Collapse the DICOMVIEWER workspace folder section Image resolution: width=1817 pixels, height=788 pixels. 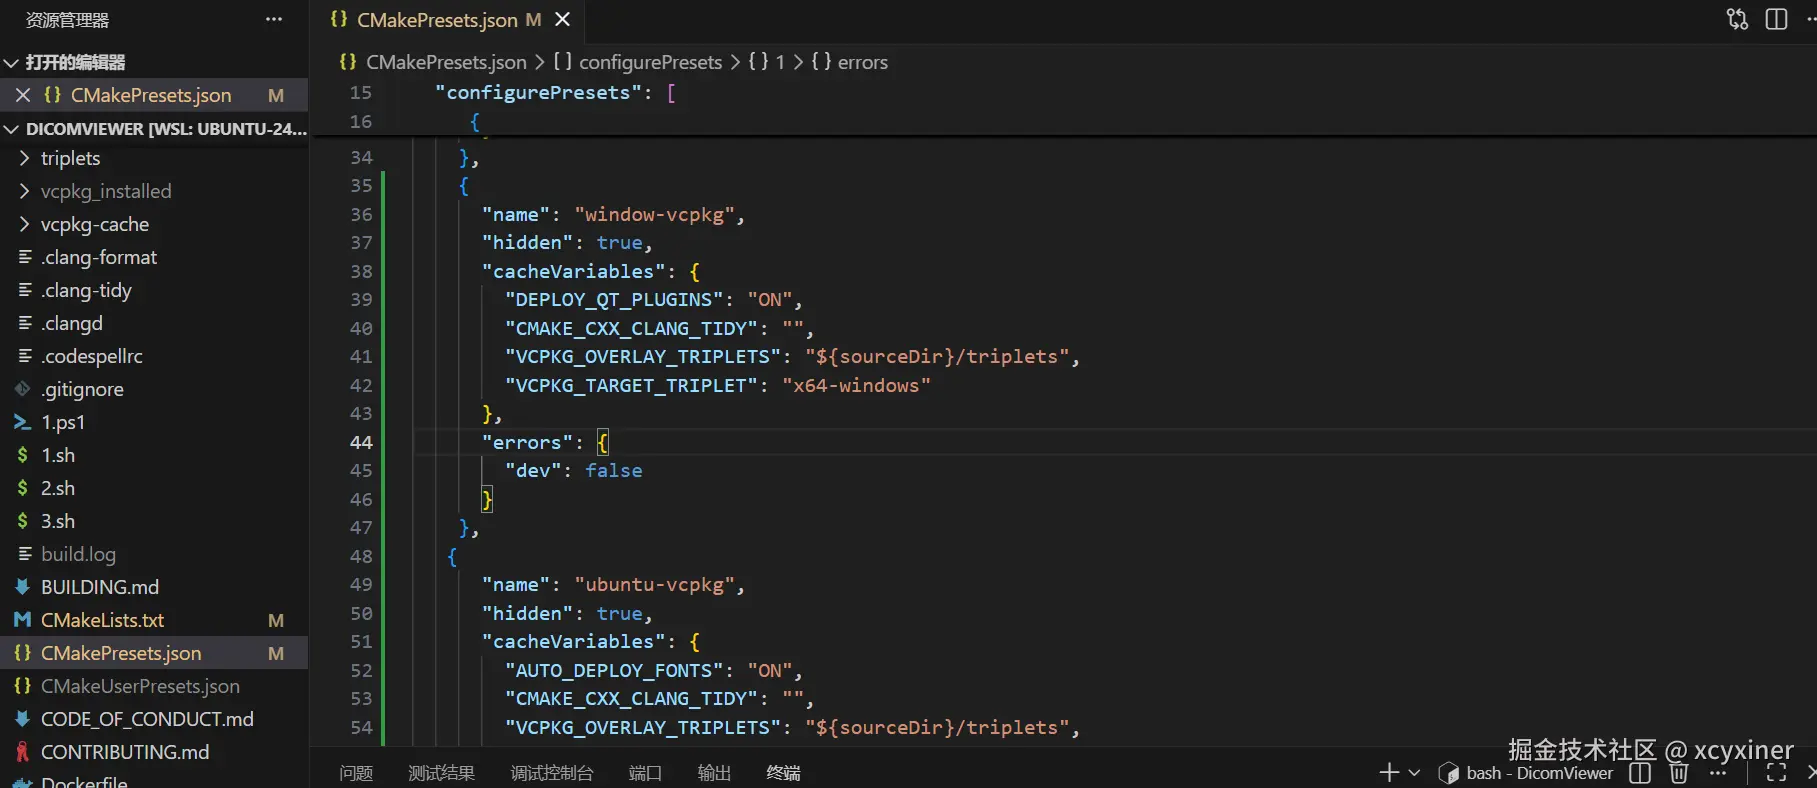12,129
